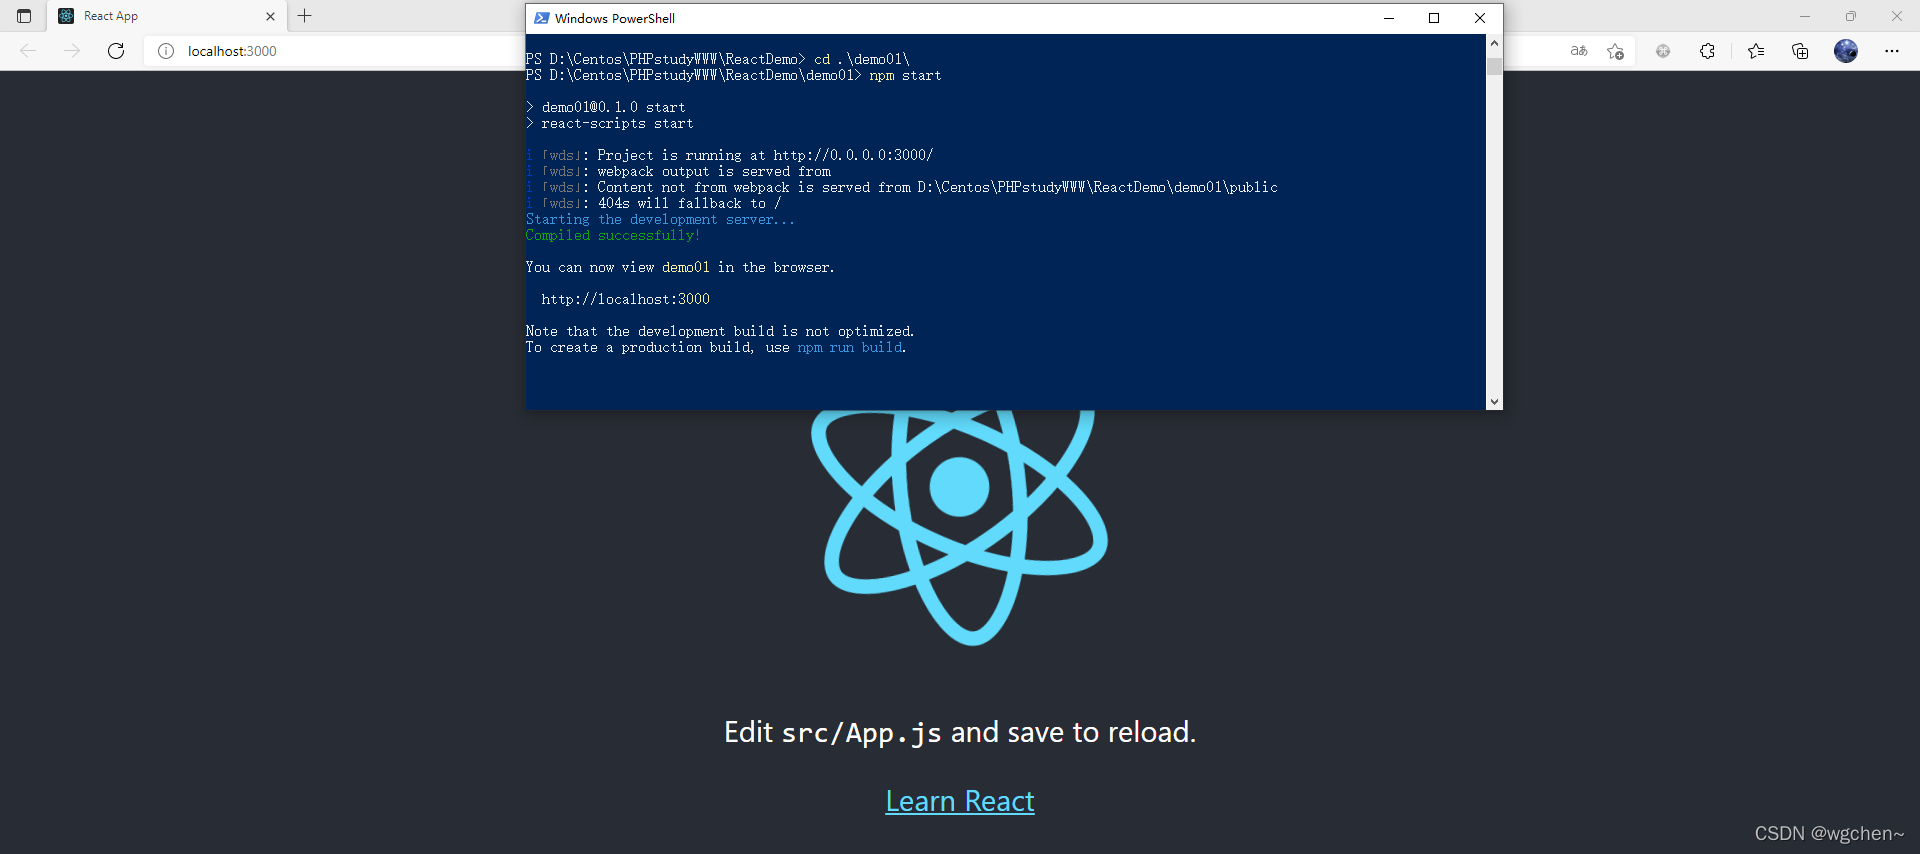Viewport: 1920px width, 854px height.
Task: Open the Learn React link
Action: point(960,801)
